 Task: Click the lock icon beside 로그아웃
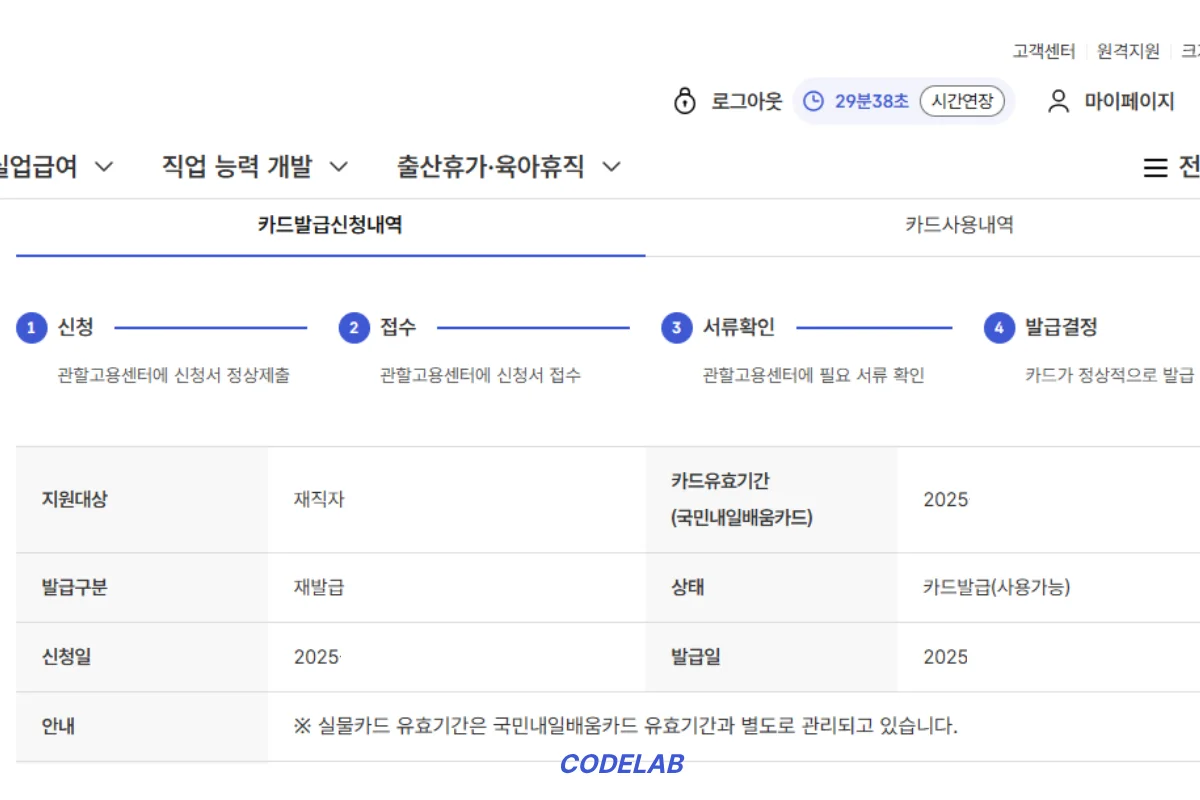[685, 101]
